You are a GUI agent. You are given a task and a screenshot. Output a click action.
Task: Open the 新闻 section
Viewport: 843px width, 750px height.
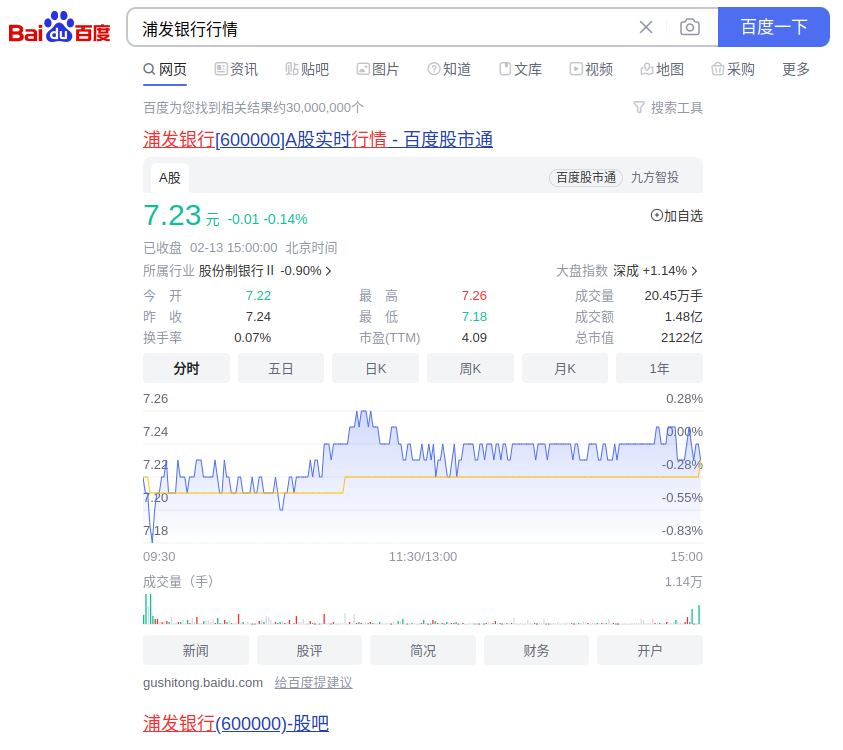tap(196, 651)
